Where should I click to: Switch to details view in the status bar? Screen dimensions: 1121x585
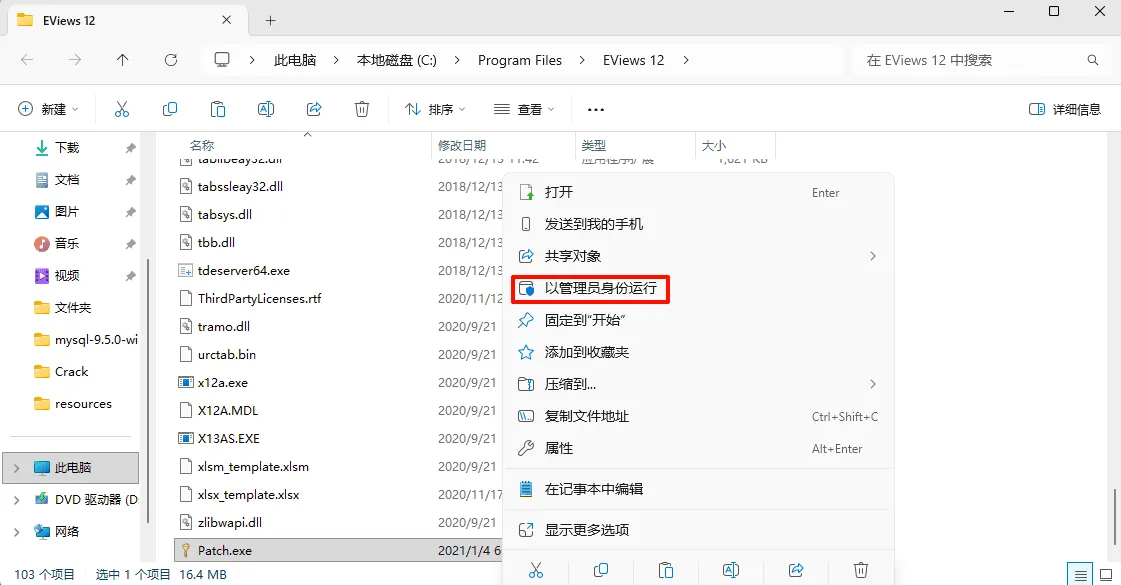1080,574
